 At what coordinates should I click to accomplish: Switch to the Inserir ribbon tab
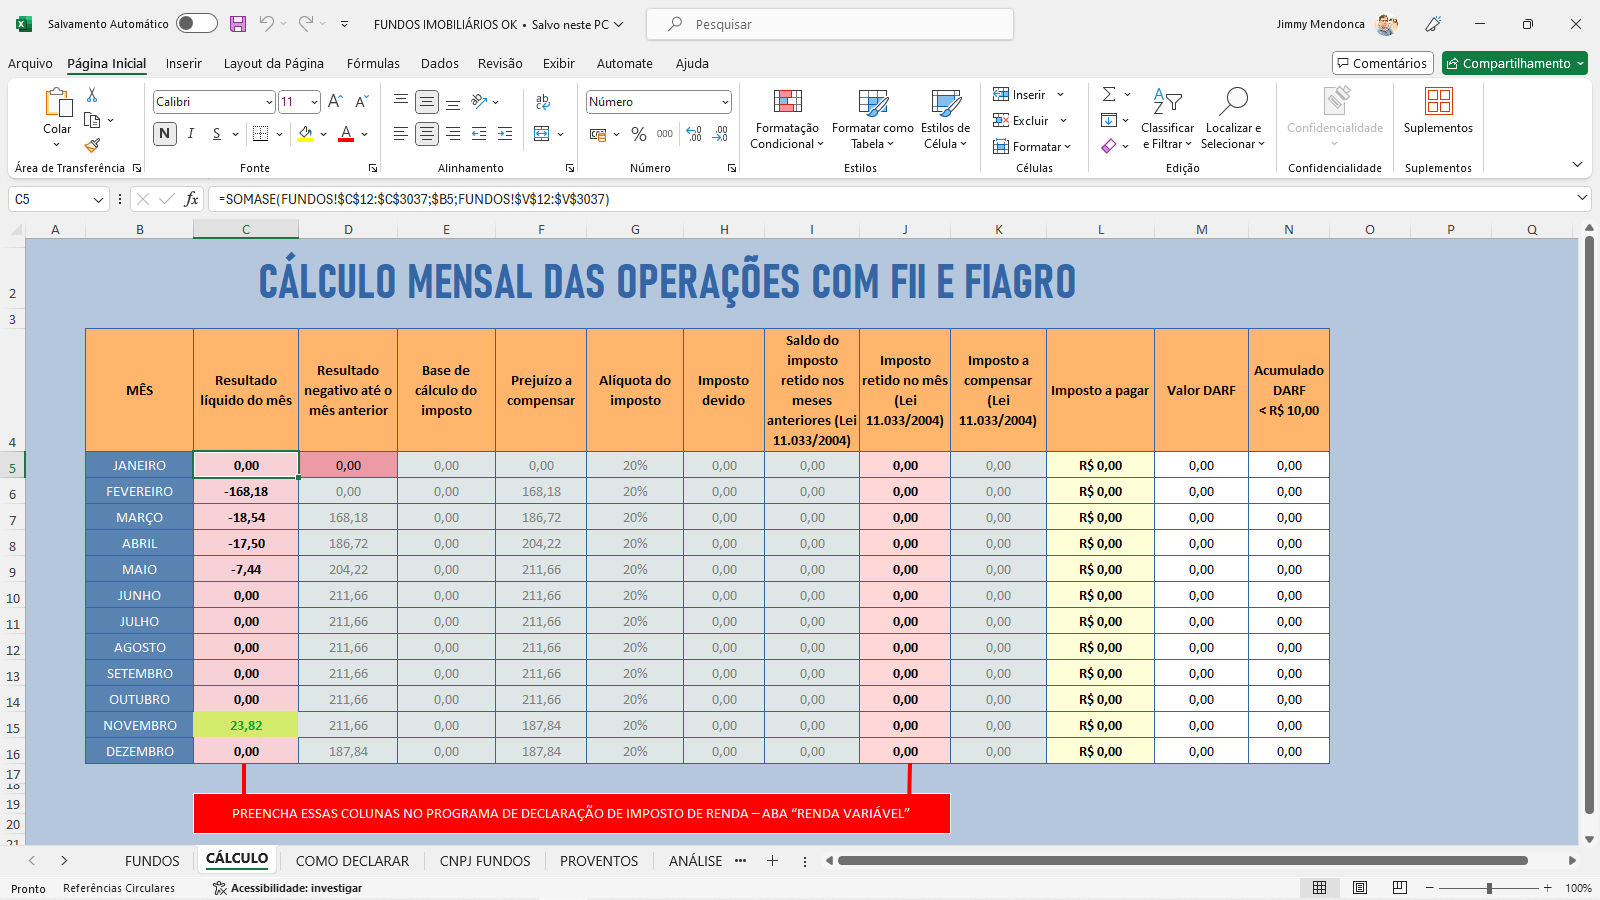pyautogui.click(x=184, y=63)
